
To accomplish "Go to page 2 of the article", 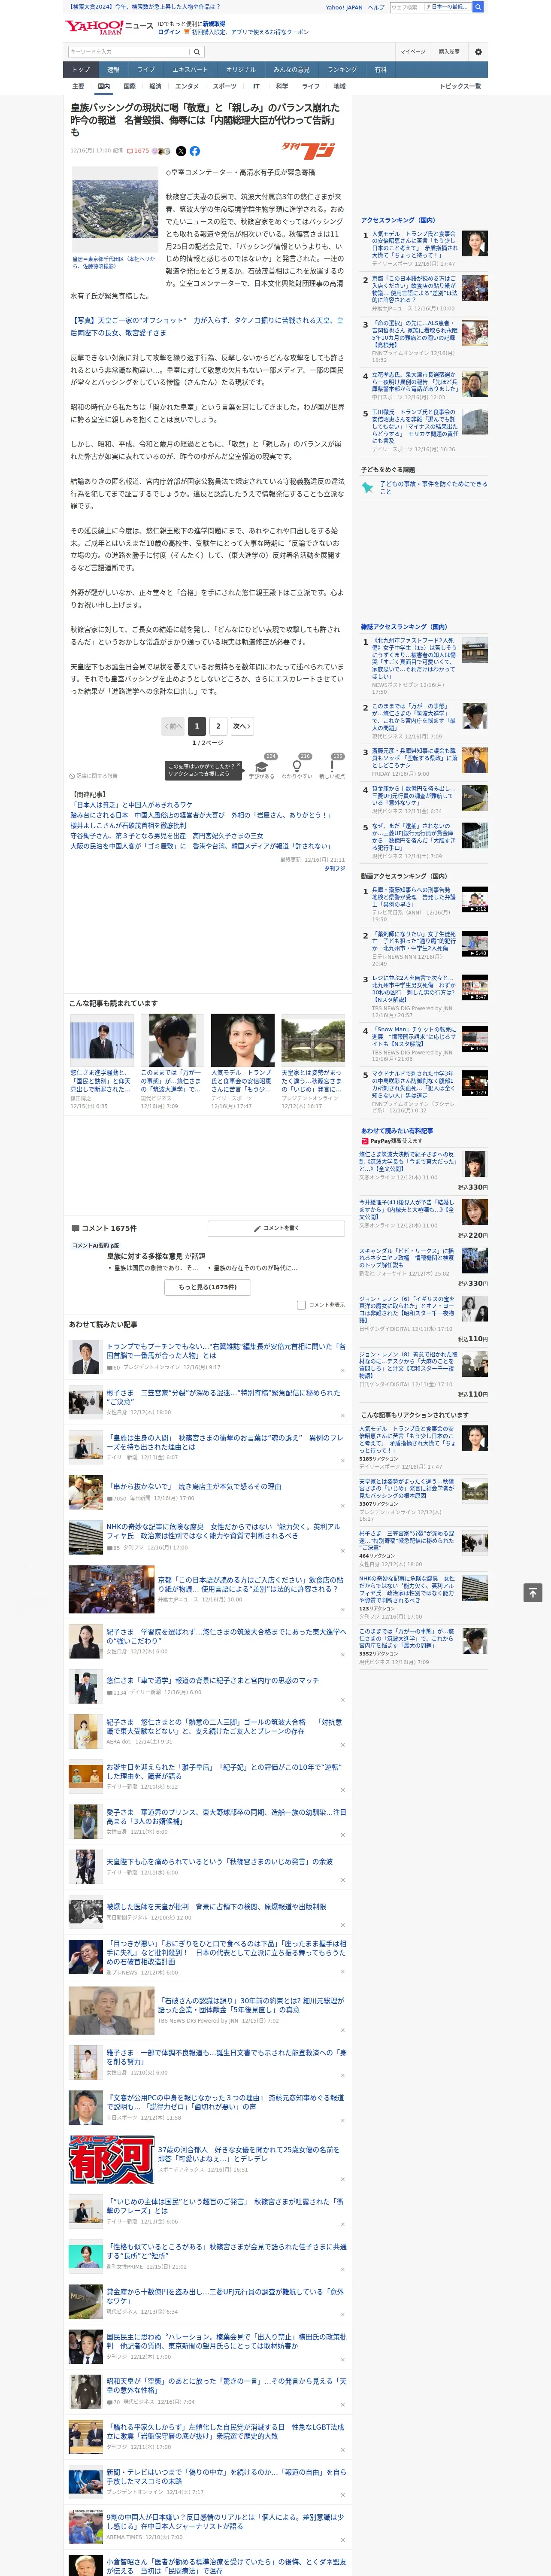I will coord(218,726).
